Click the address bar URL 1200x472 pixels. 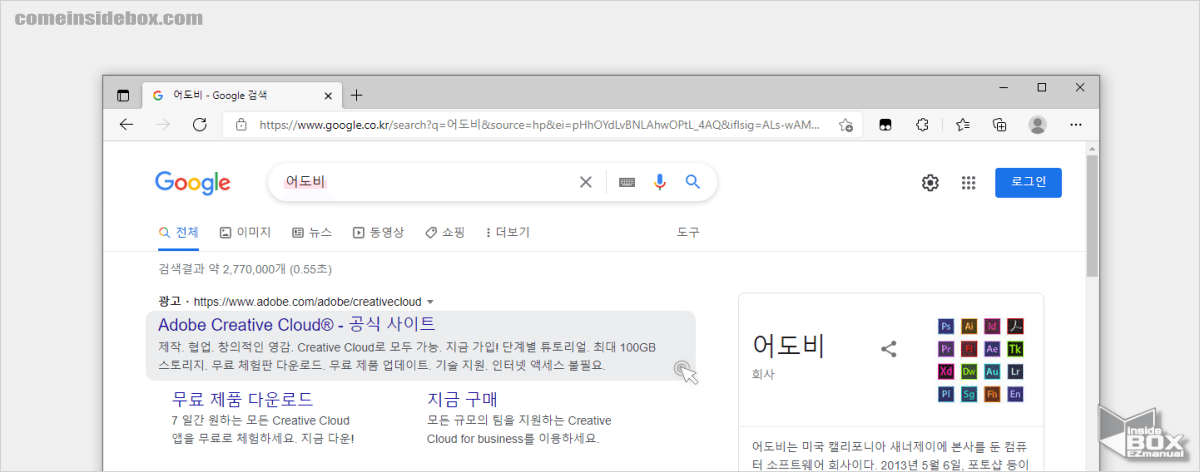(x=540, y=125)
